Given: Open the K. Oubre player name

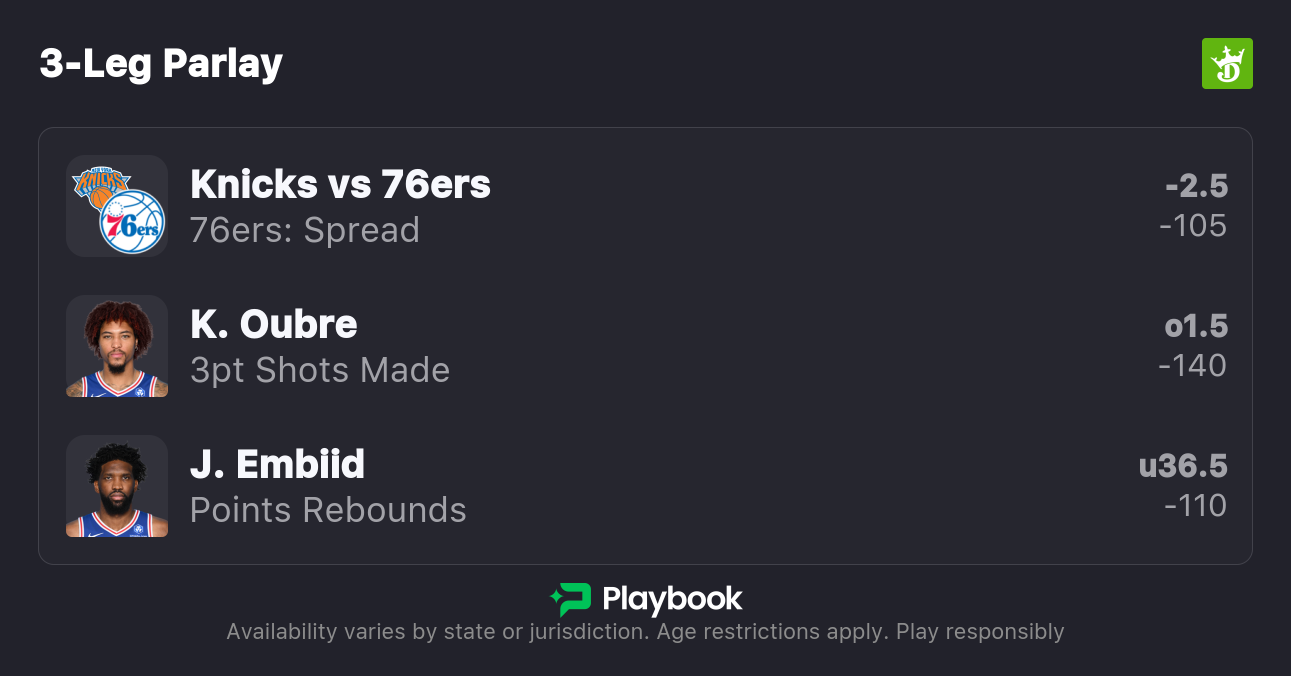Looking at the screenshot, I should coord(274,324).
